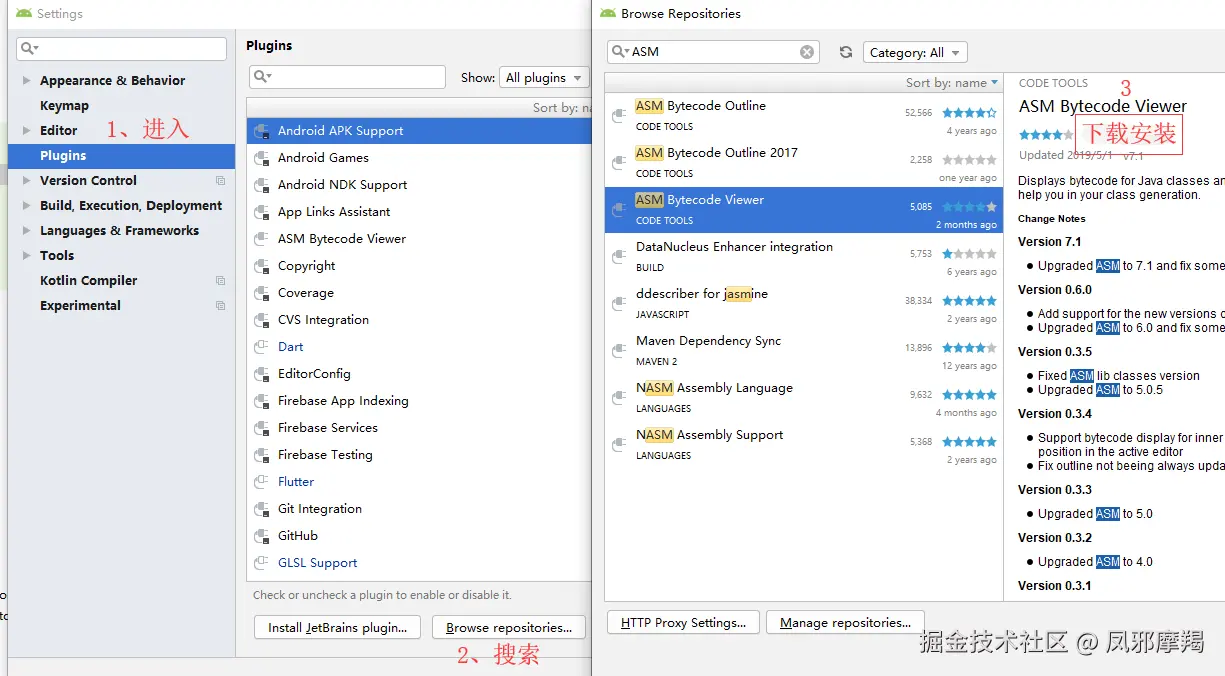
Task: Click the EditorConfig plugin icon
Action: (x=261, y=374)
